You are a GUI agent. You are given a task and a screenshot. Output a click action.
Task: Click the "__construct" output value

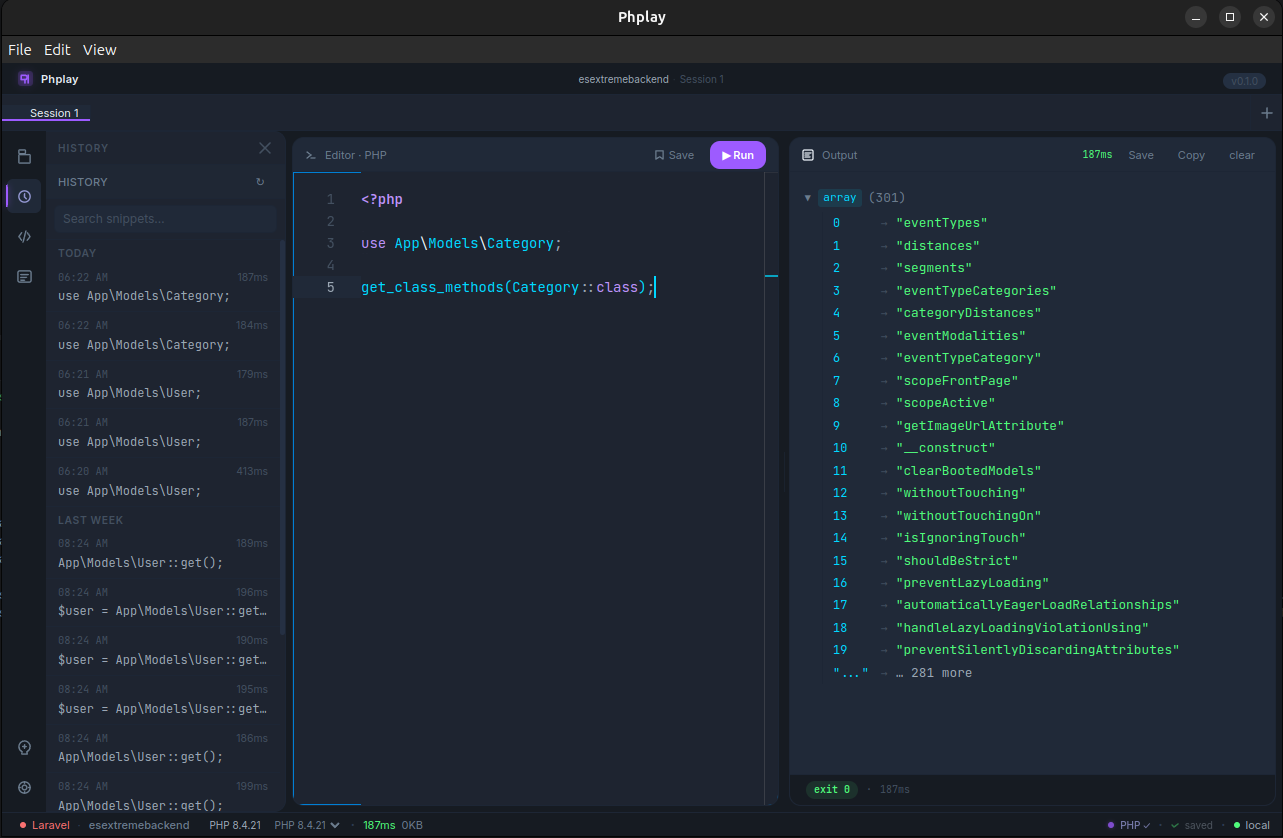[x=945, y=448]
